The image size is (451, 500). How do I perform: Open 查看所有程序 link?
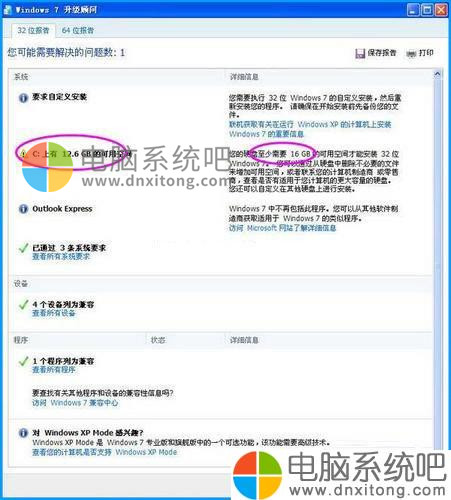pos(54,370)
